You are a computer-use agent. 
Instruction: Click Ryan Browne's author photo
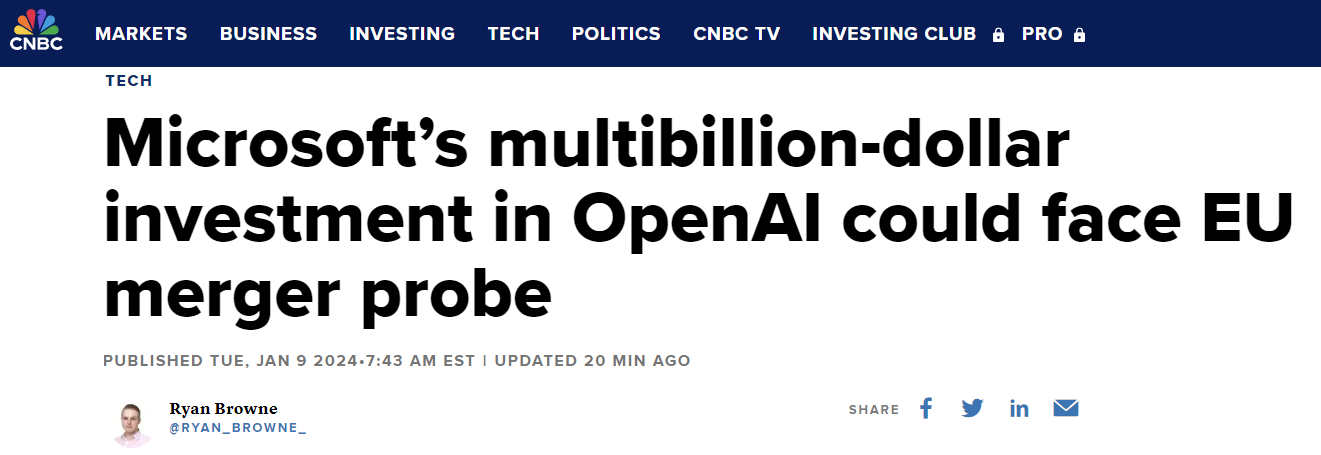click(132, 421)
